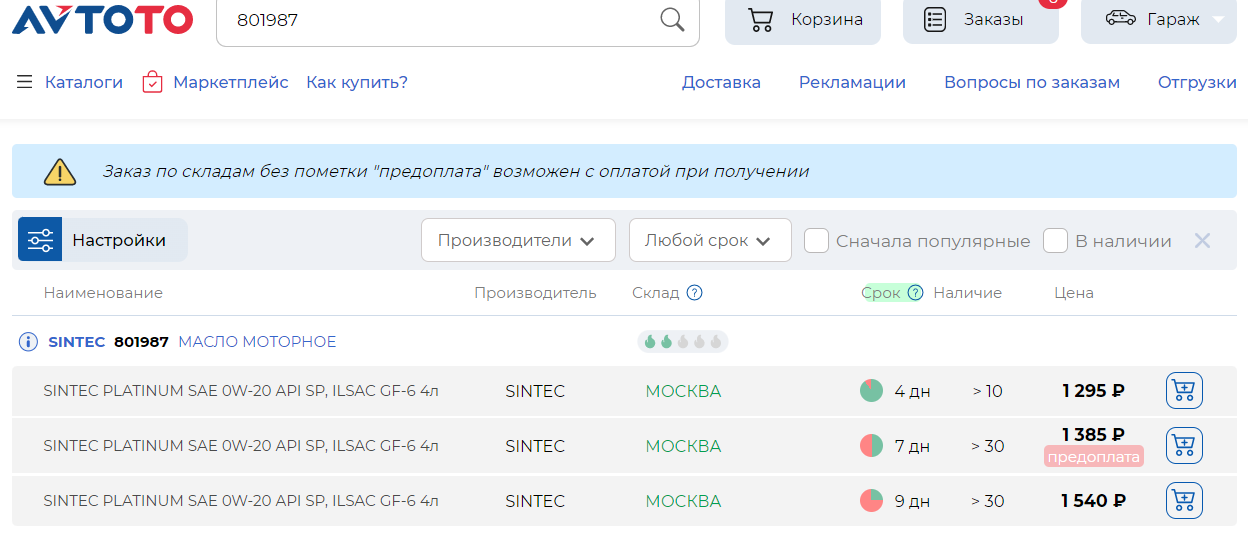Click the product name in 1 540 ₽ row
The image size is (1248, 542).
click(x=241, y=501)
